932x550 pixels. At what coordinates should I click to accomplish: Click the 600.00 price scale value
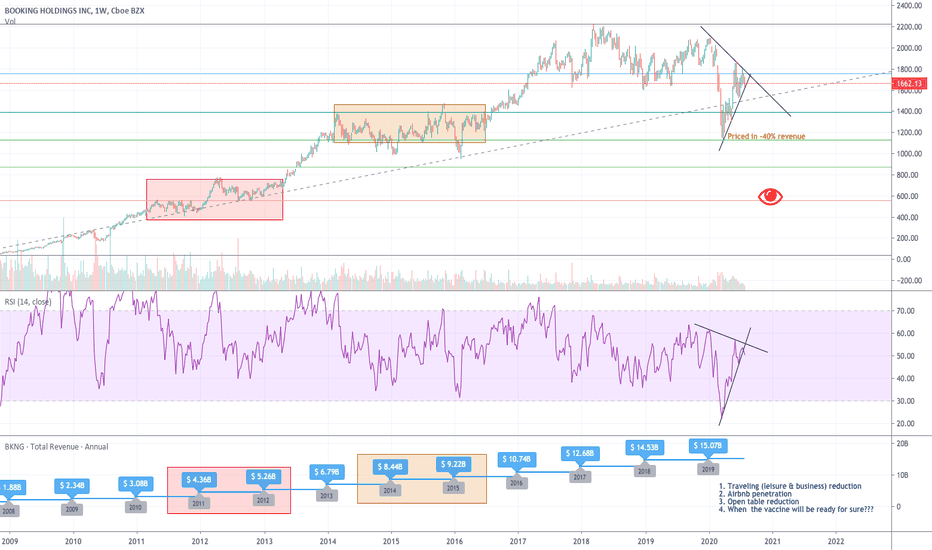click(909, 196)
